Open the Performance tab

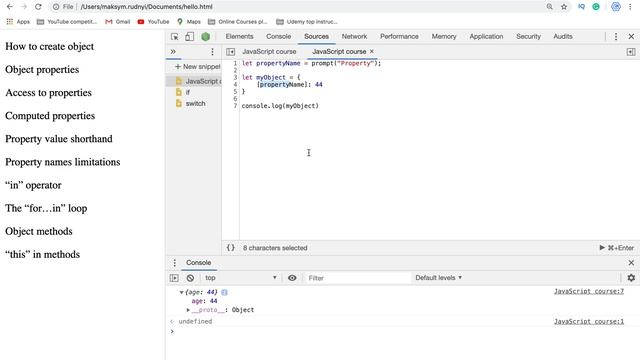pos(399,36)
